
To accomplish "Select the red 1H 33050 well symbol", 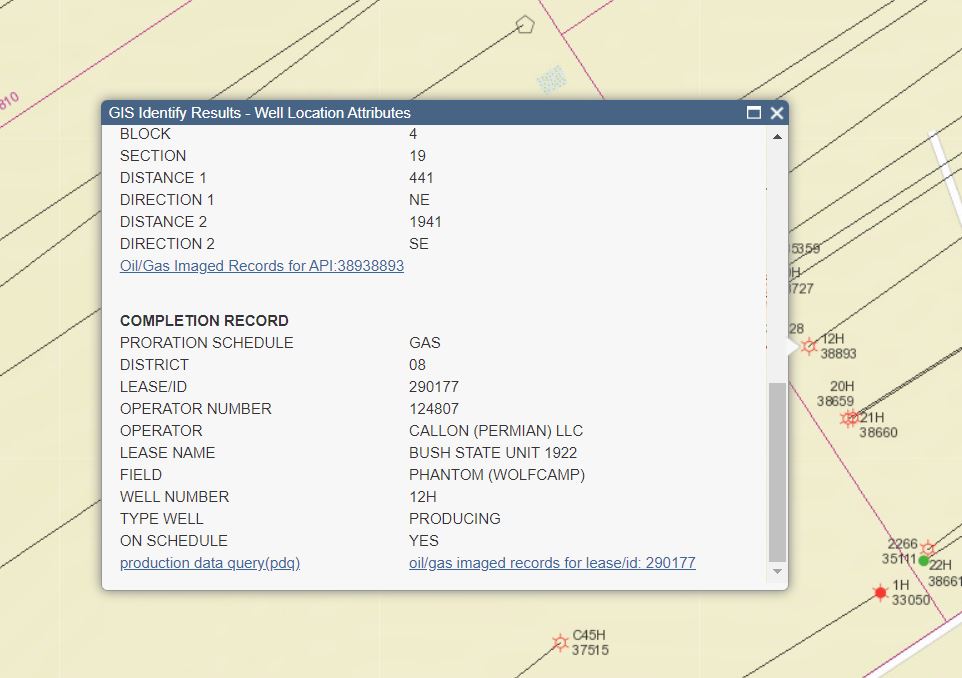I will pos(880,593).
